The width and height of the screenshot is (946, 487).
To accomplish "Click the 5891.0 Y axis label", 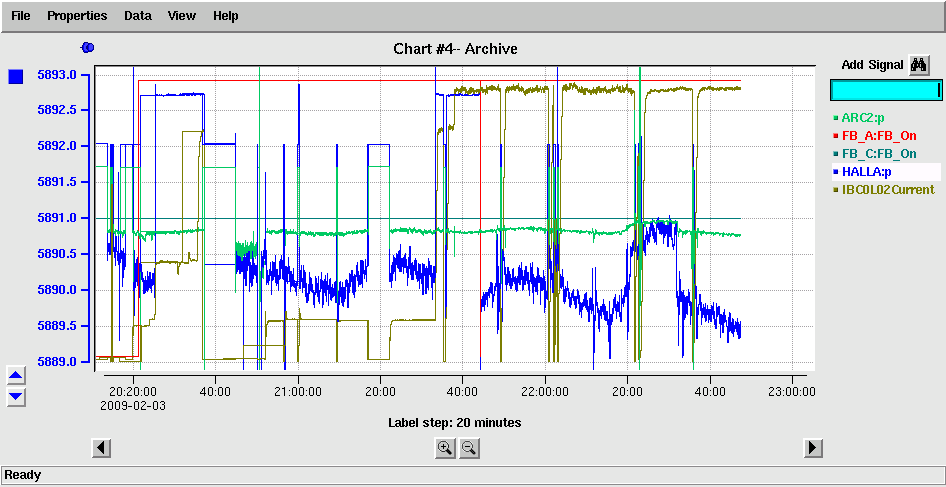I will (57, 218).
